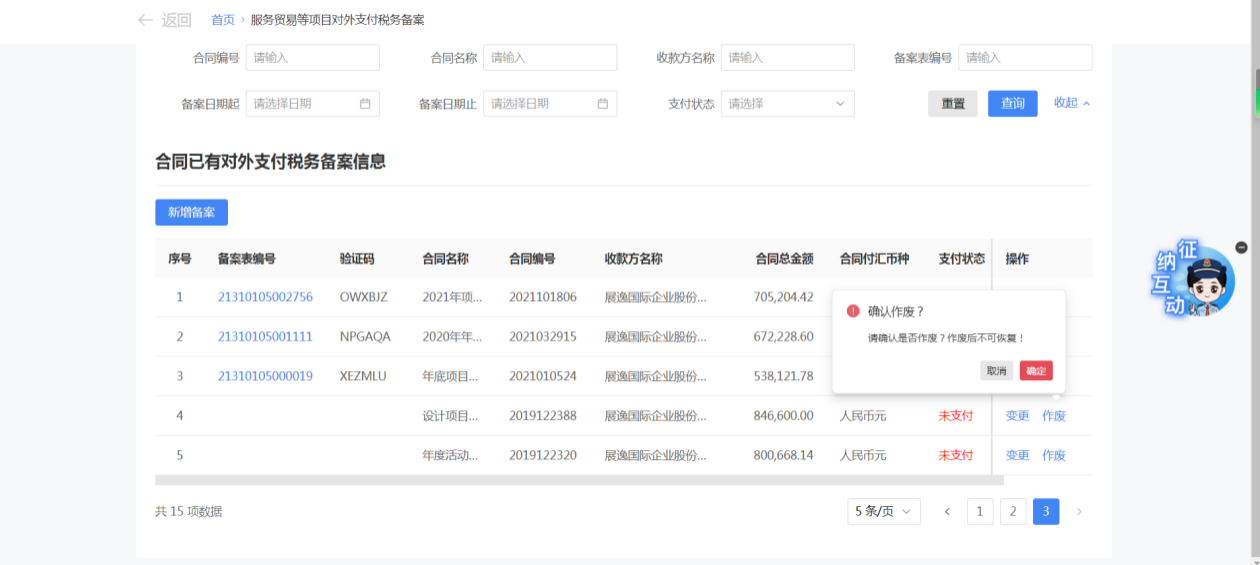Select page 2 in pagination
The width and height of the screenshot is (1260, 565).
(x=1013, y=512)
